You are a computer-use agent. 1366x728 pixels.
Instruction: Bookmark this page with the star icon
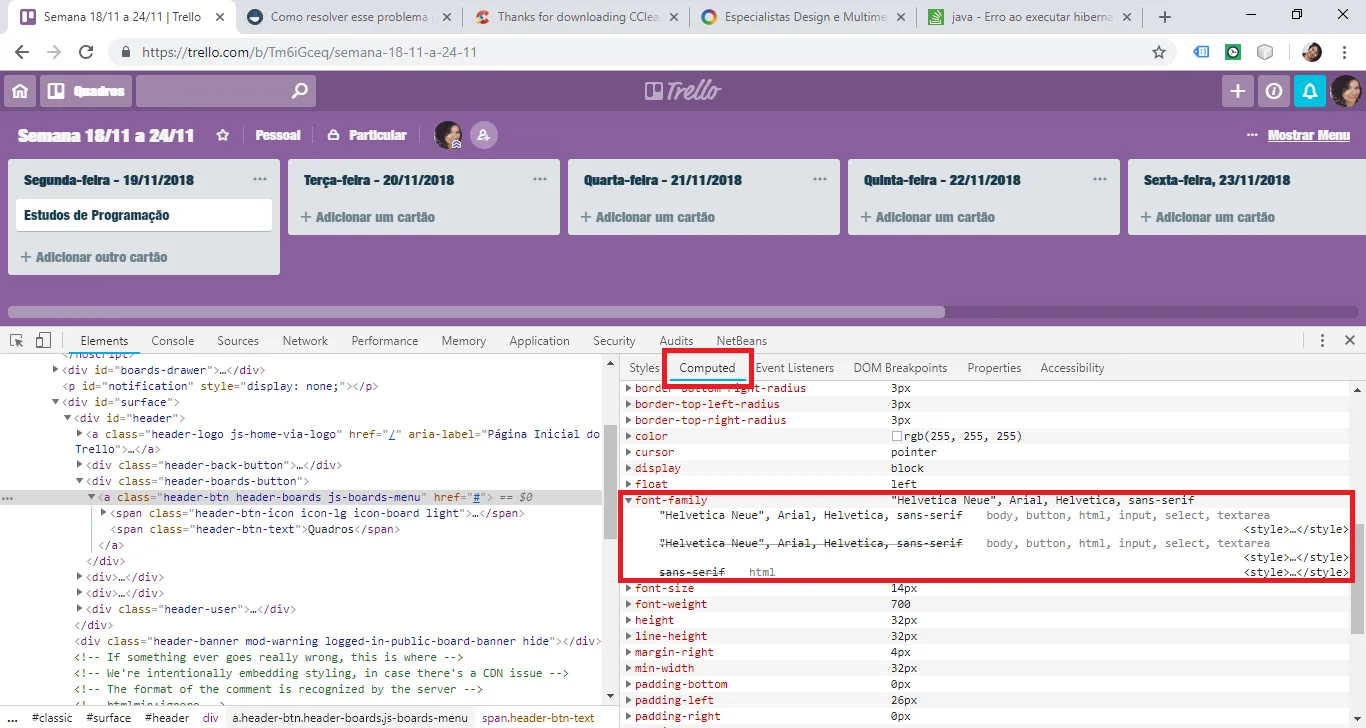click(1159, 52)
